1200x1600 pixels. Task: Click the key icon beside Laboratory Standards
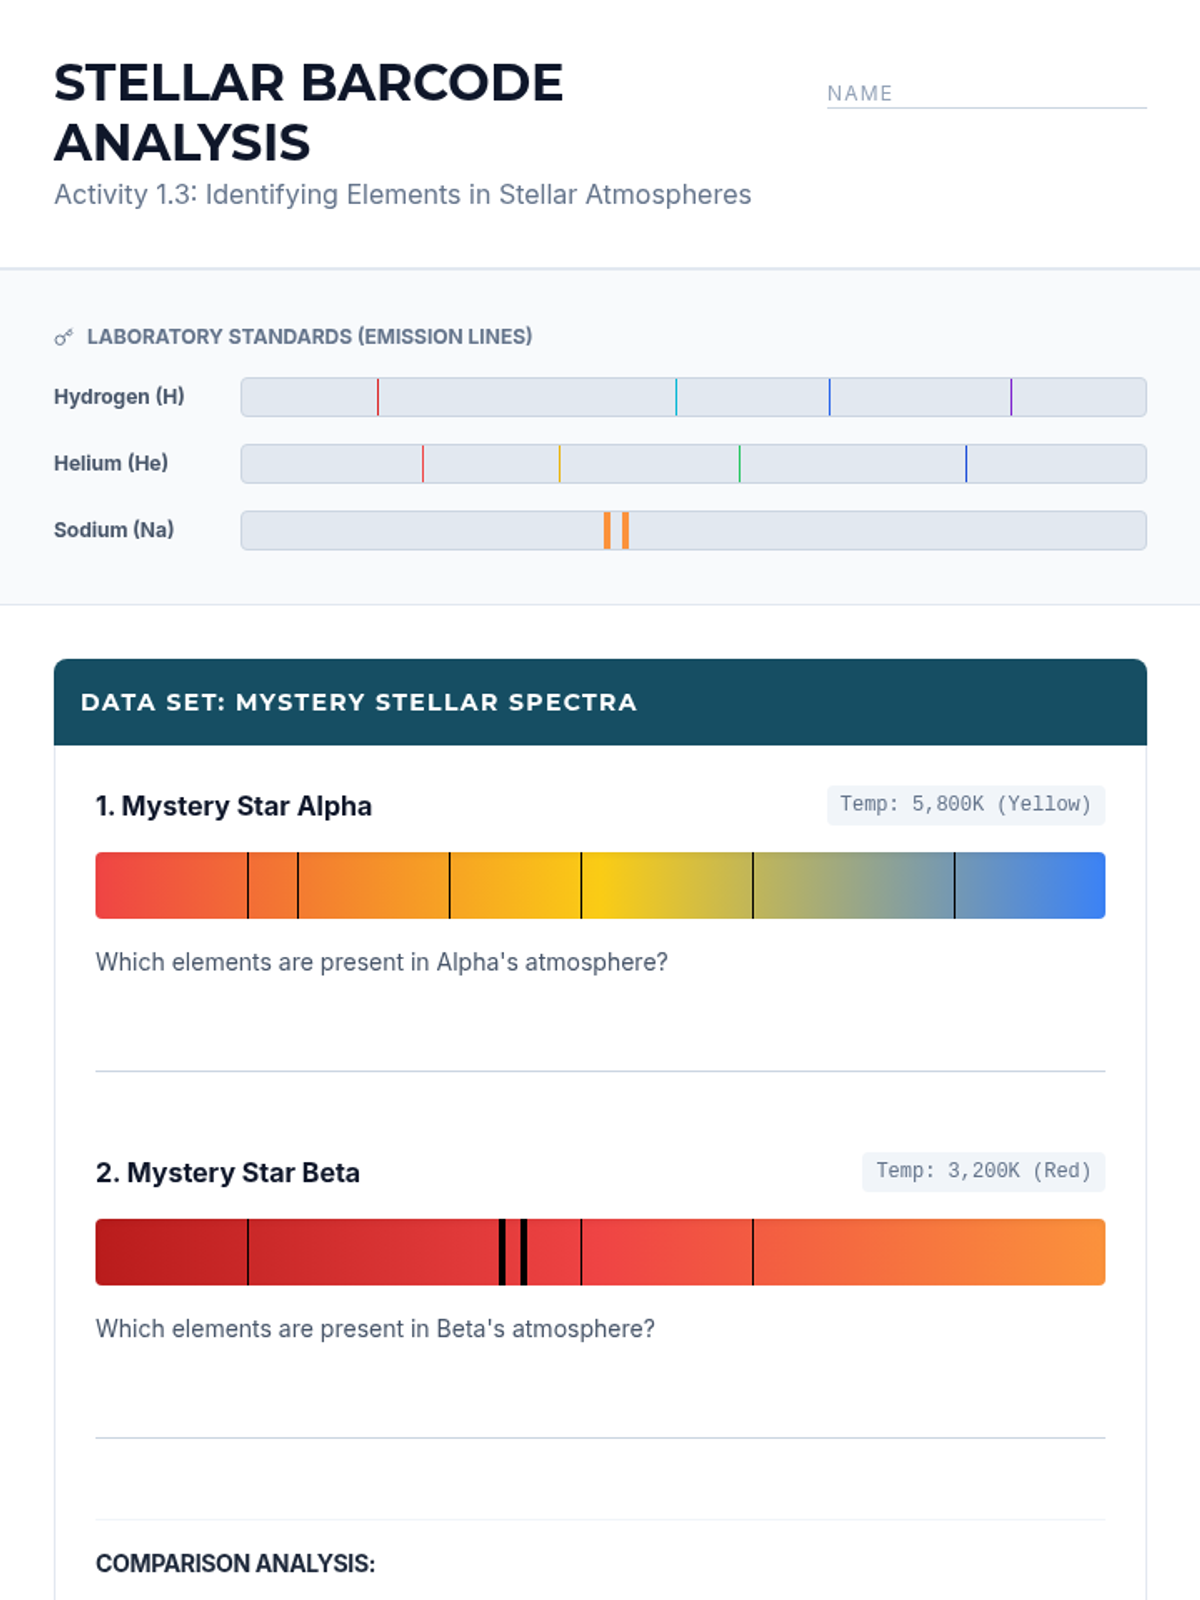[64, 338]
